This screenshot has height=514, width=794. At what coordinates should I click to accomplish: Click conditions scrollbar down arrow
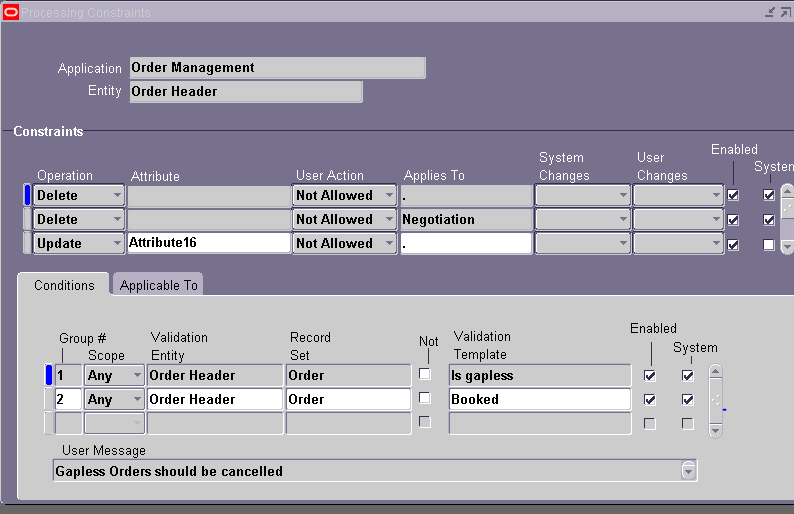tap(715, 430)
